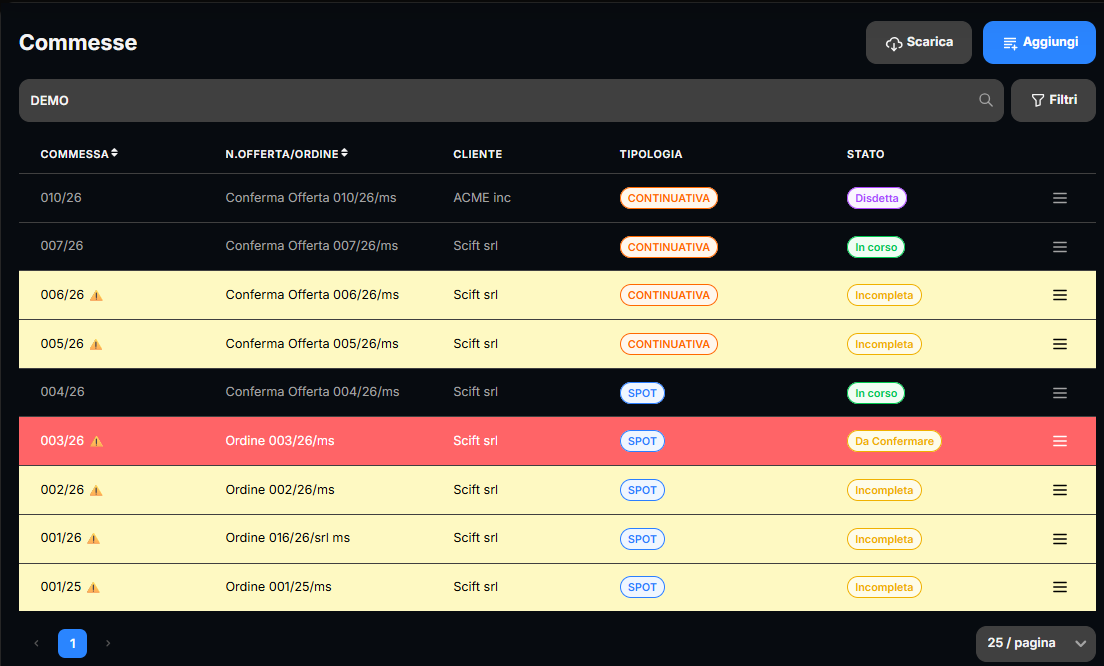Focus the search field containing DEMO
The height and width of the screenshot is (666, 1104).
[x=511, y=100]
